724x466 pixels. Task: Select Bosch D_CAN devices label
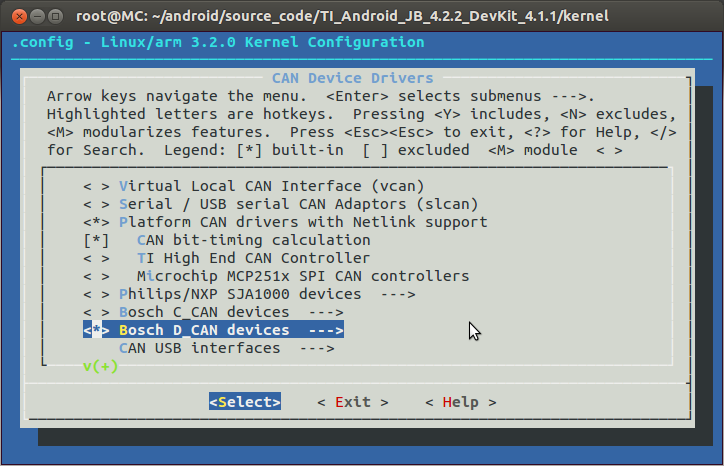(204, 330)
